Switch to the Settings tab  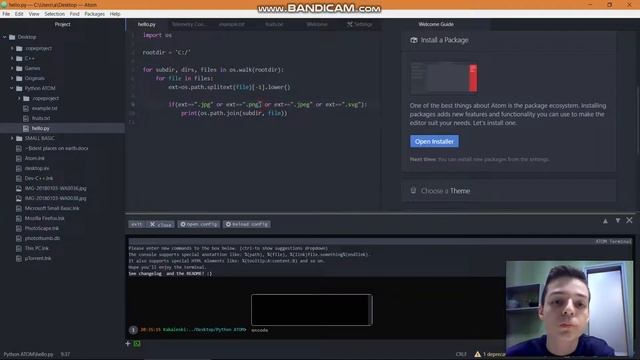[x=360, y=24]
